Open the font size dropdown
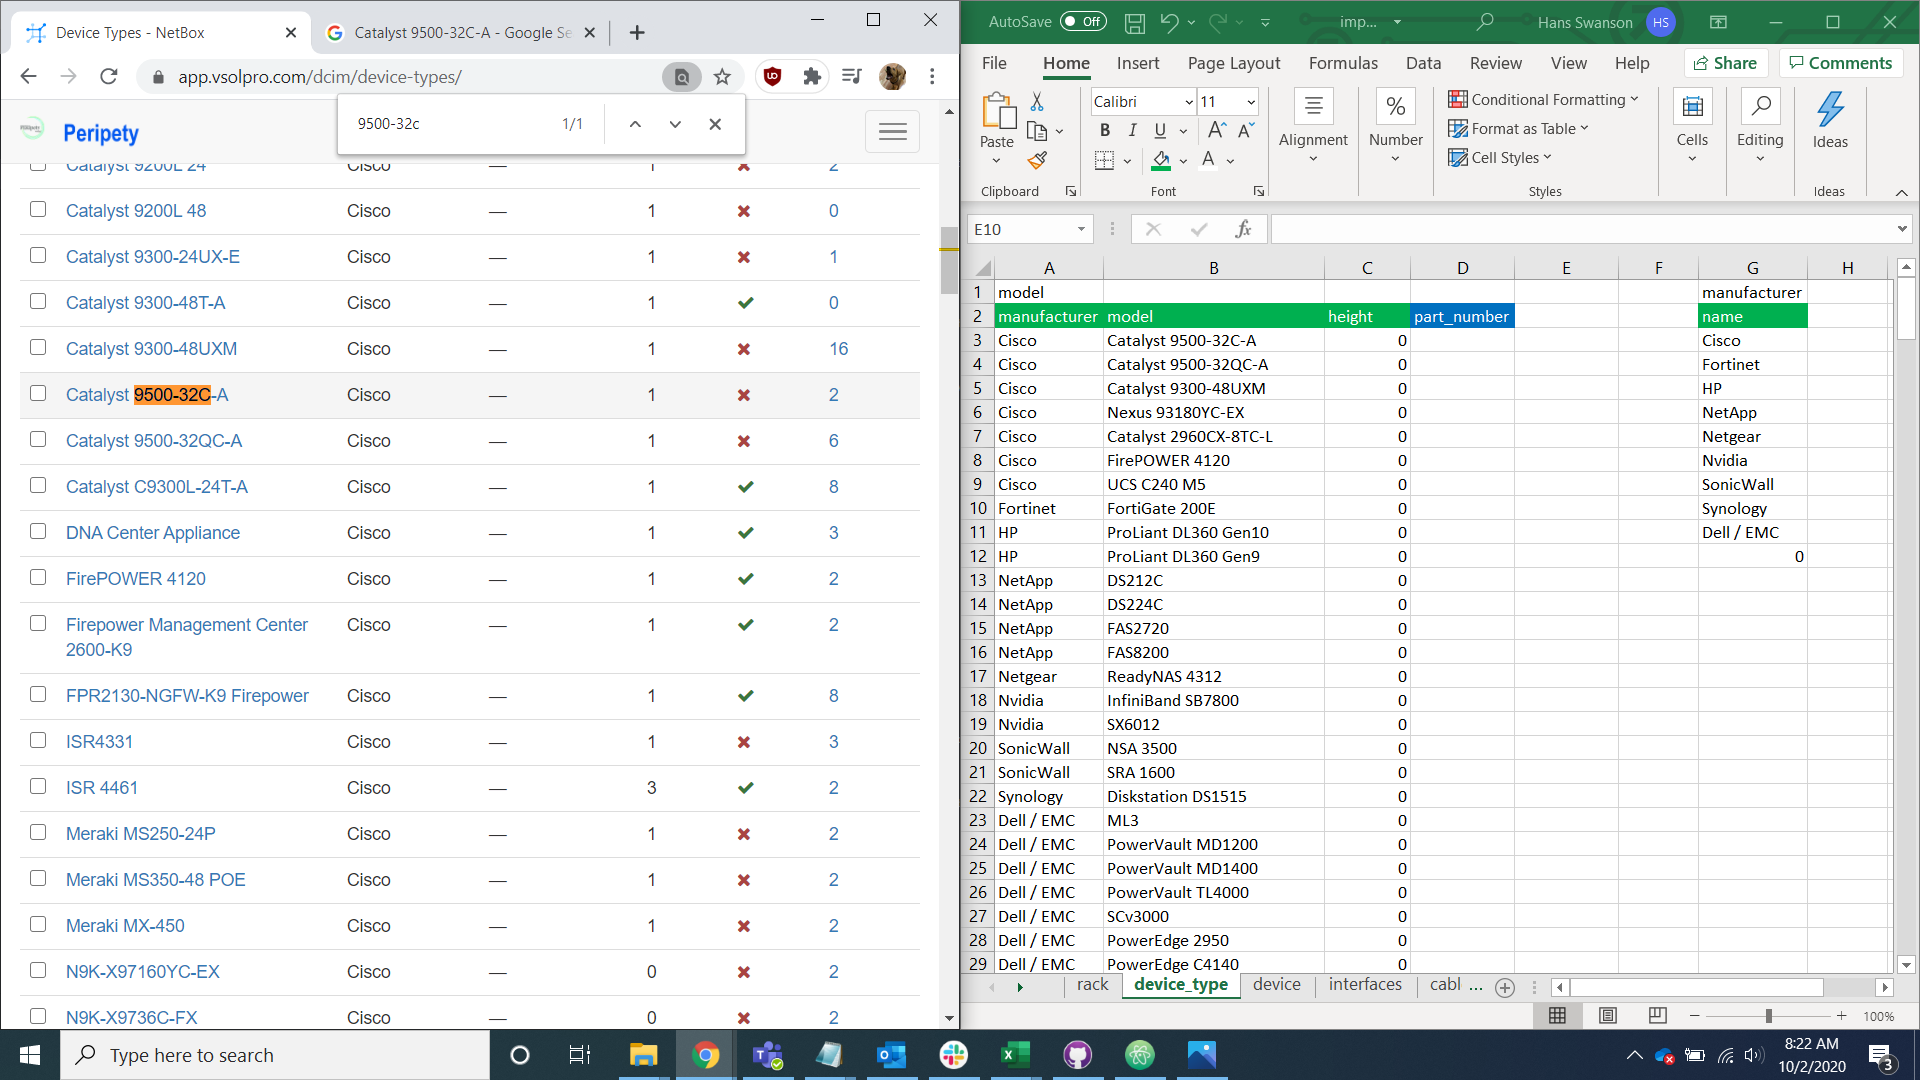Image resolution: width=1920 pixels, height=1080 pixels. [x=1251, y=102]
